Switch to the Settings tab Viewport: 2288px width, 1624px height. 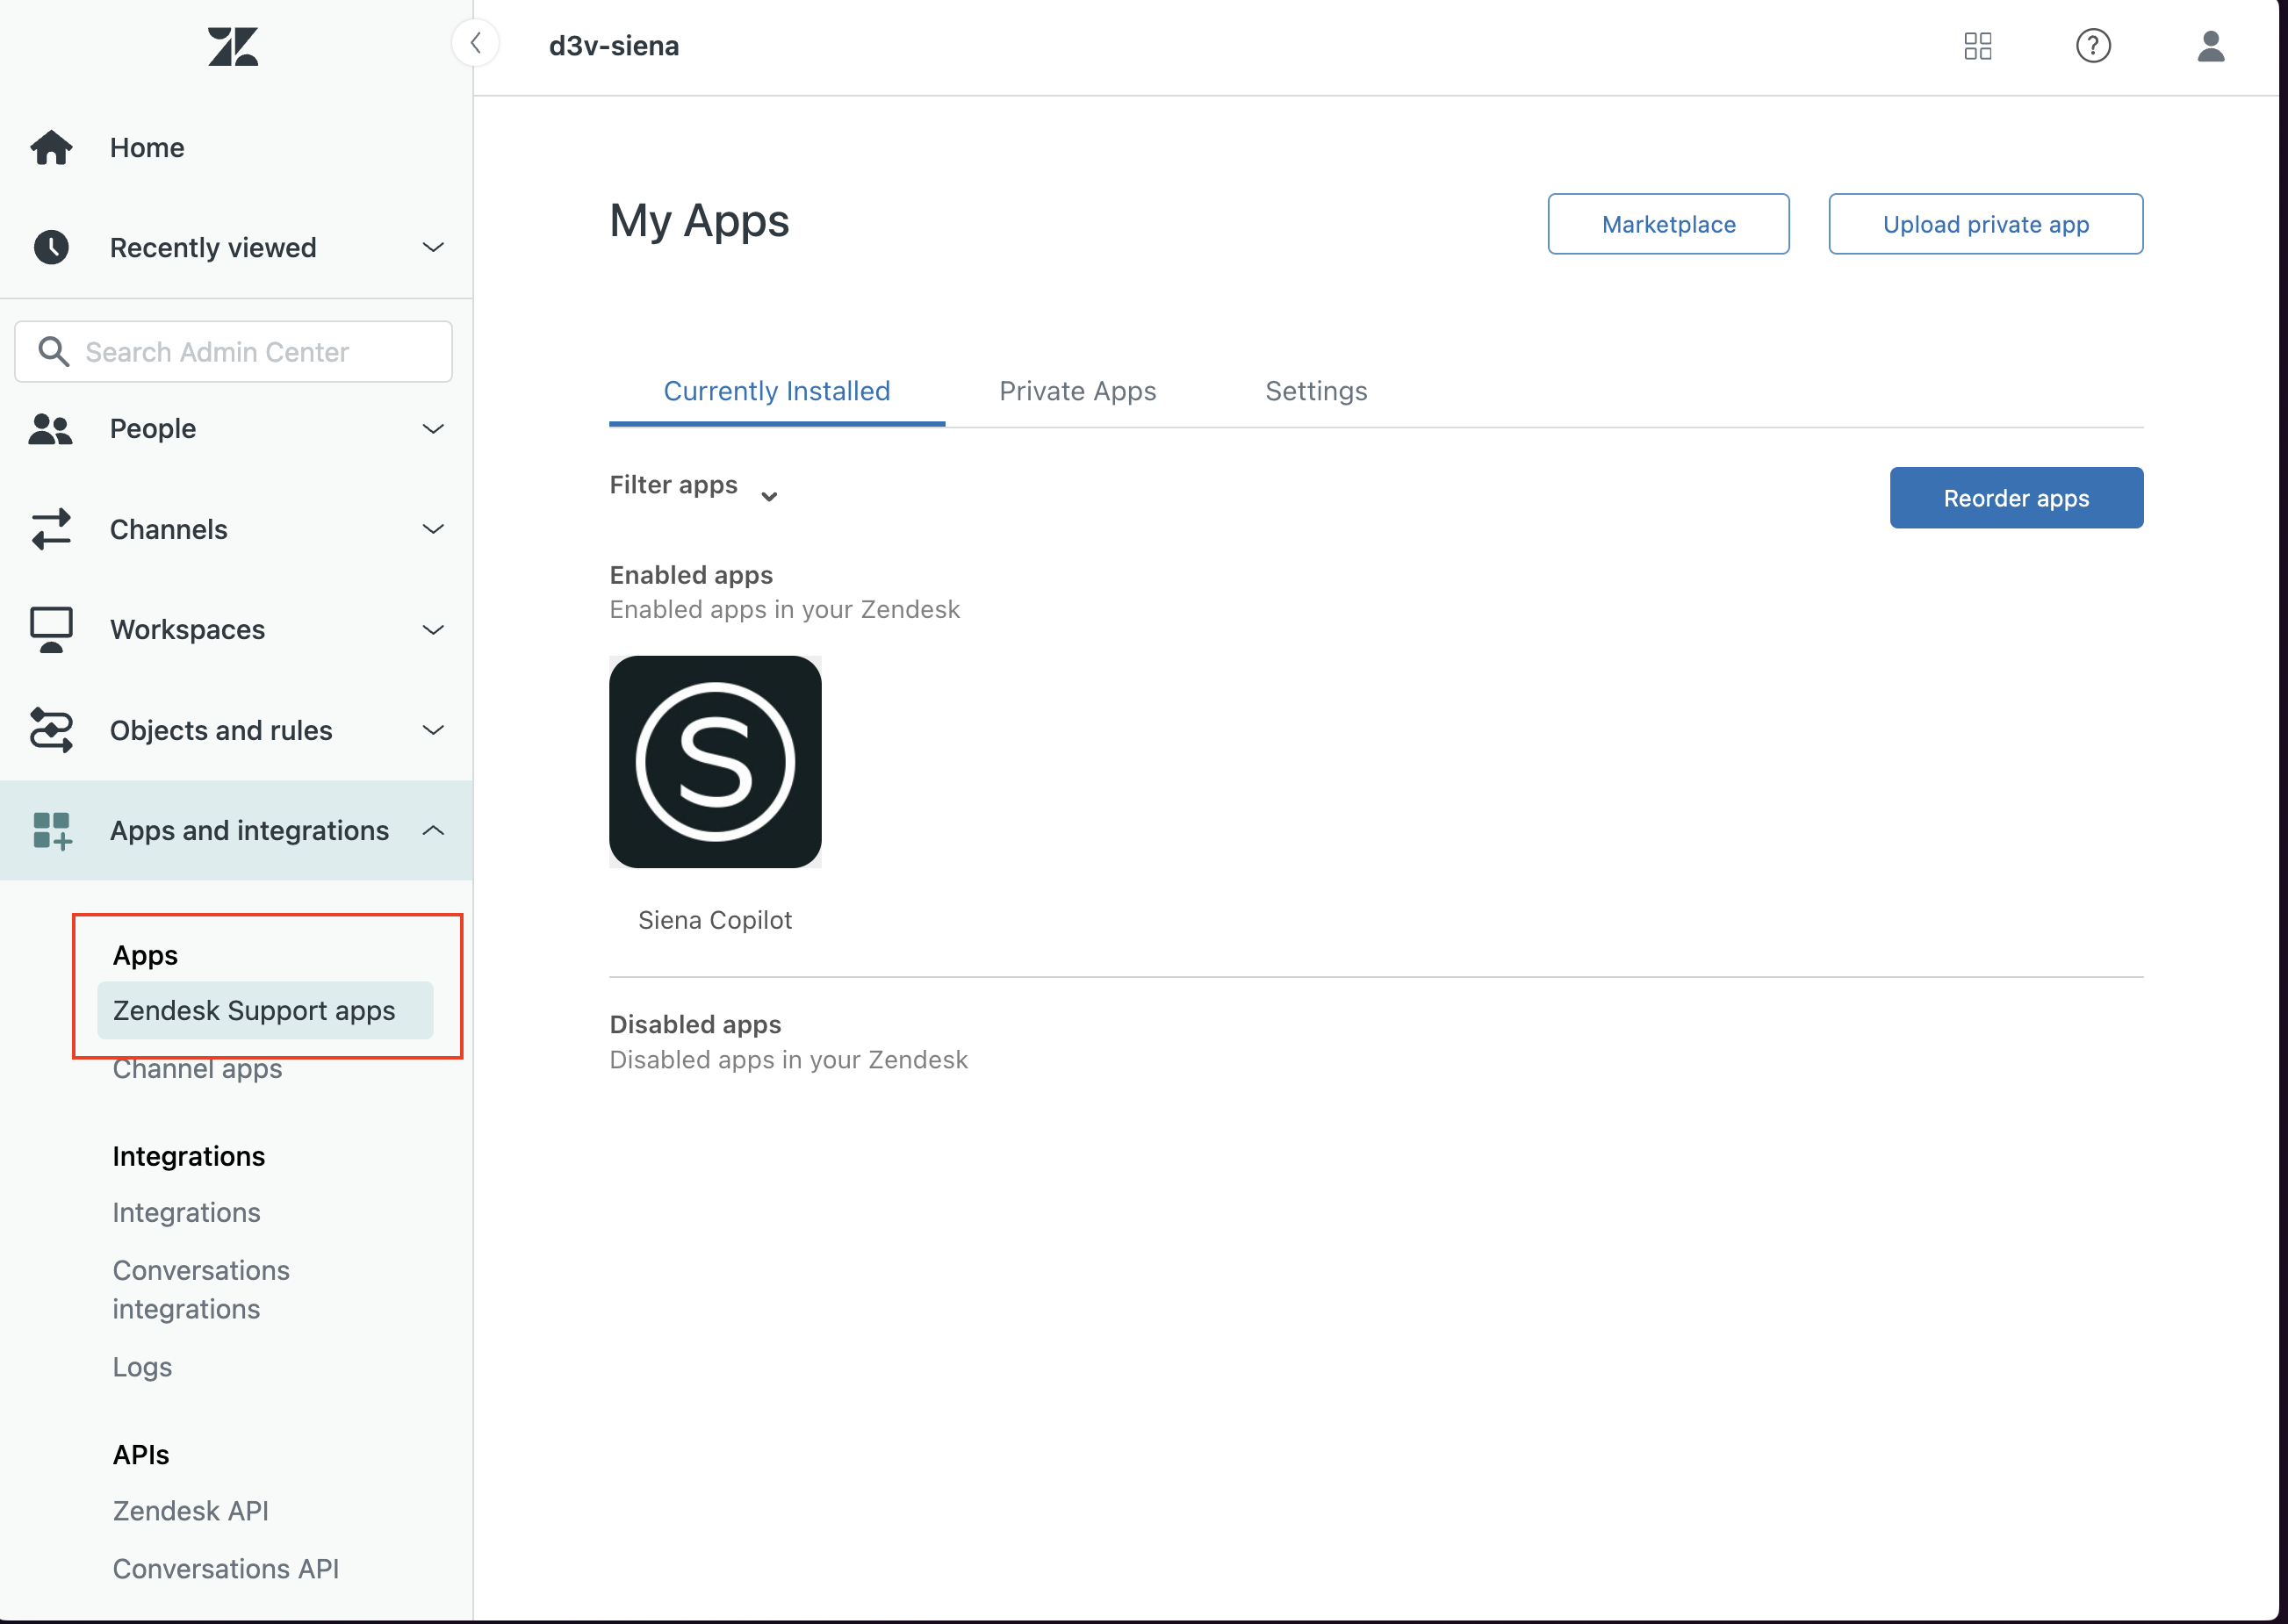click(x=1316, y=391)
